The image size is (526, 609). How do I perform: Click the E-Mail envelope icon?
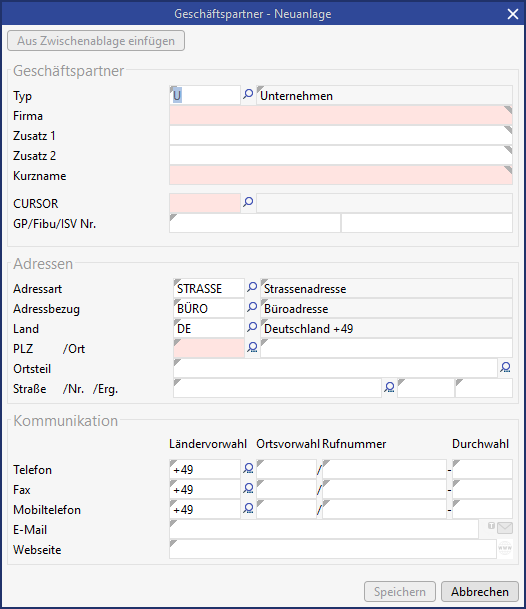505,528
